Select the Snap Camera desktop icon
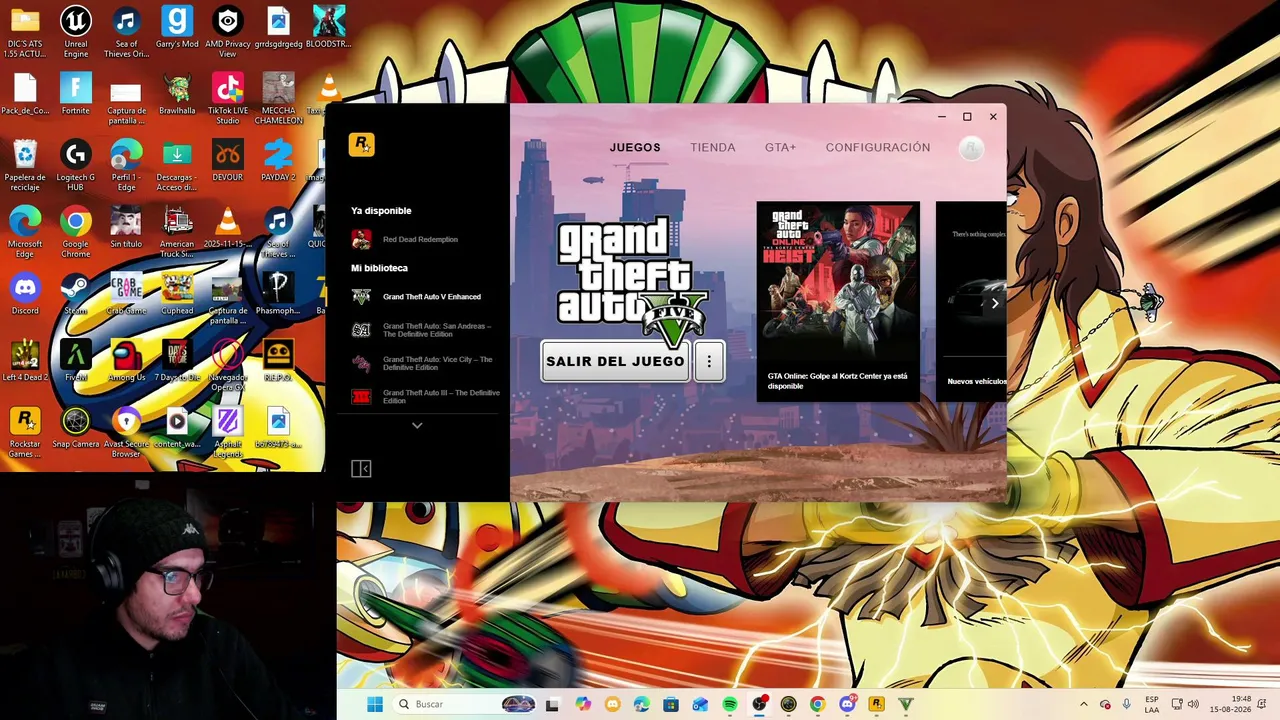This screenshot has width=1280, height=720. point(76,428)
